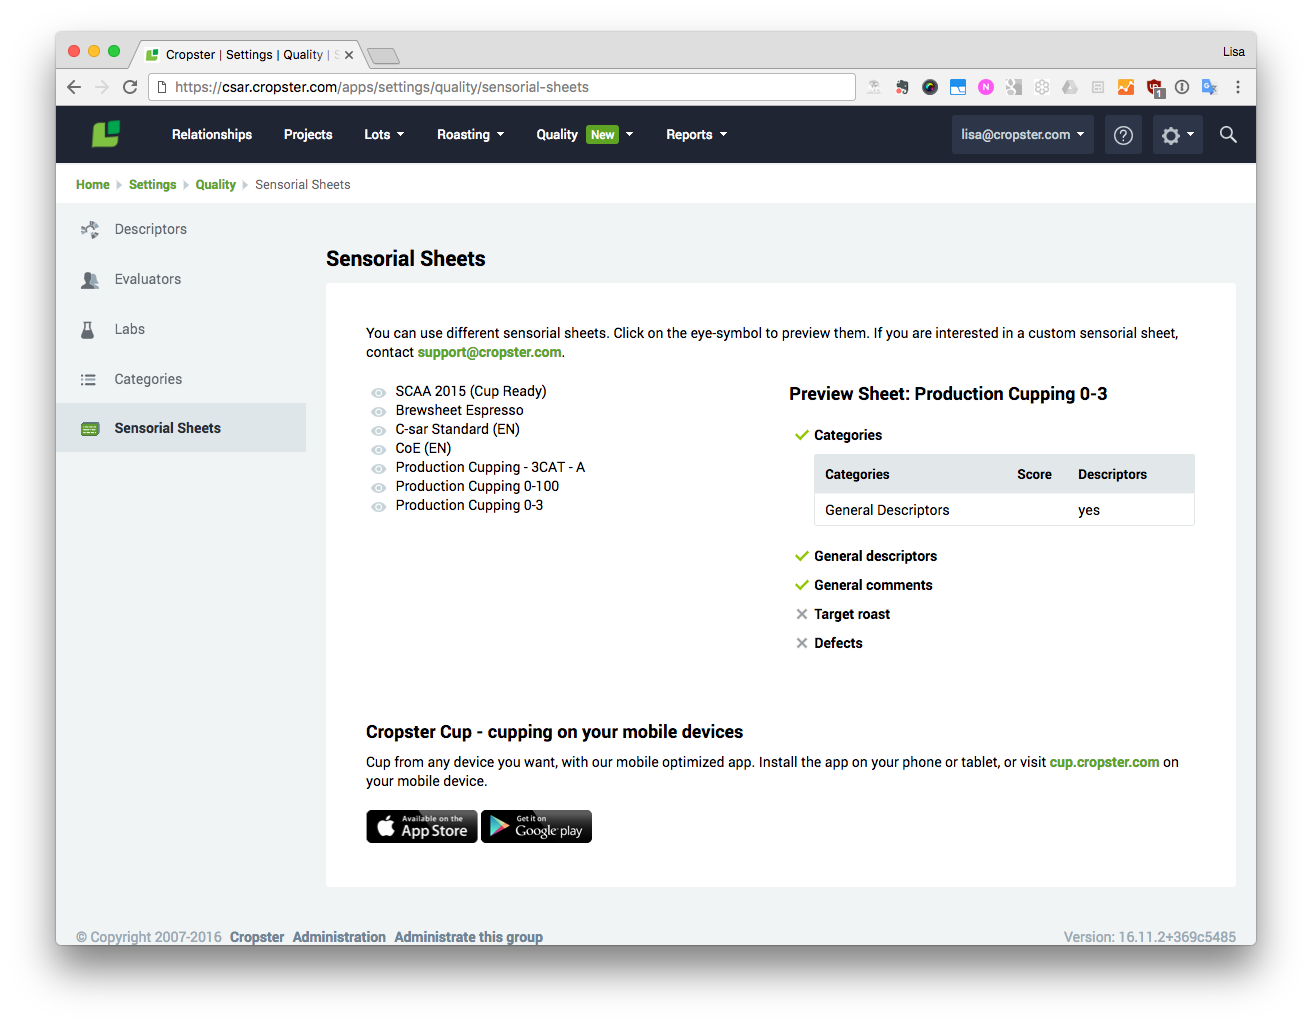
Task: Click the Evaluators sidebar icon
Action: [89, 280]
